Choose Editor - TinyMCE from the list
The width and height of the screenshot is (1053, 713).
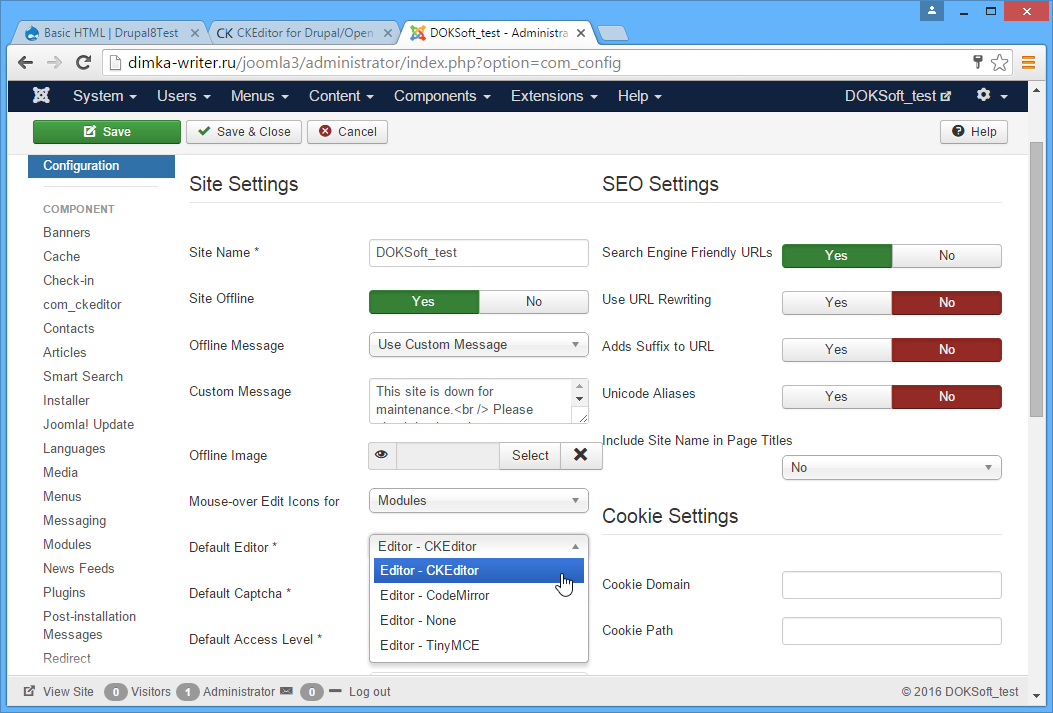(429, 646)
